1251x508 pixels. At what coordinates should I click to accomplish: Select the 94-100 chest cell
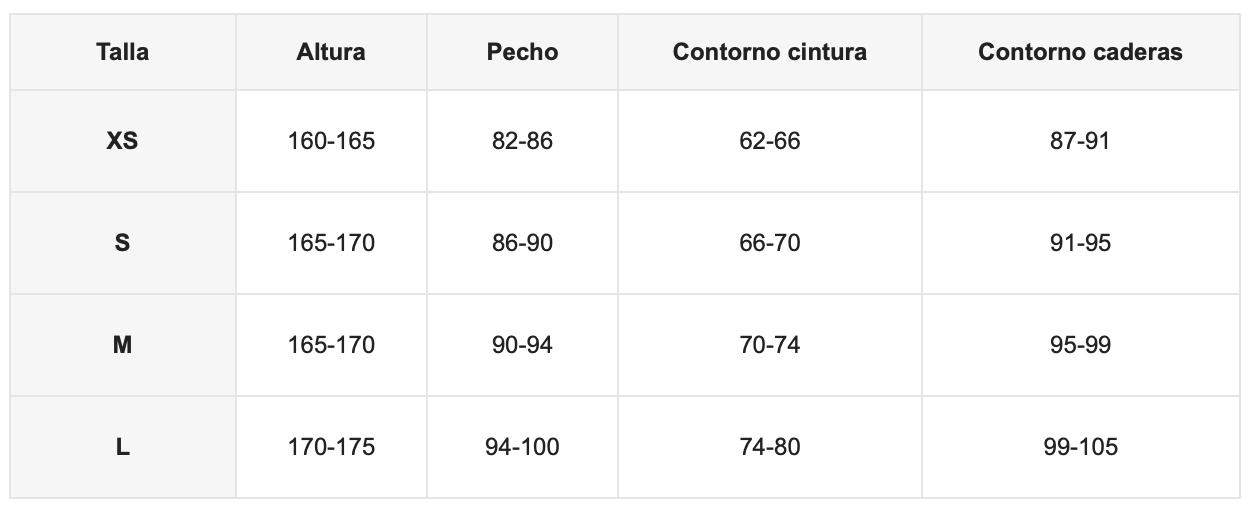(x=522, y=447)
